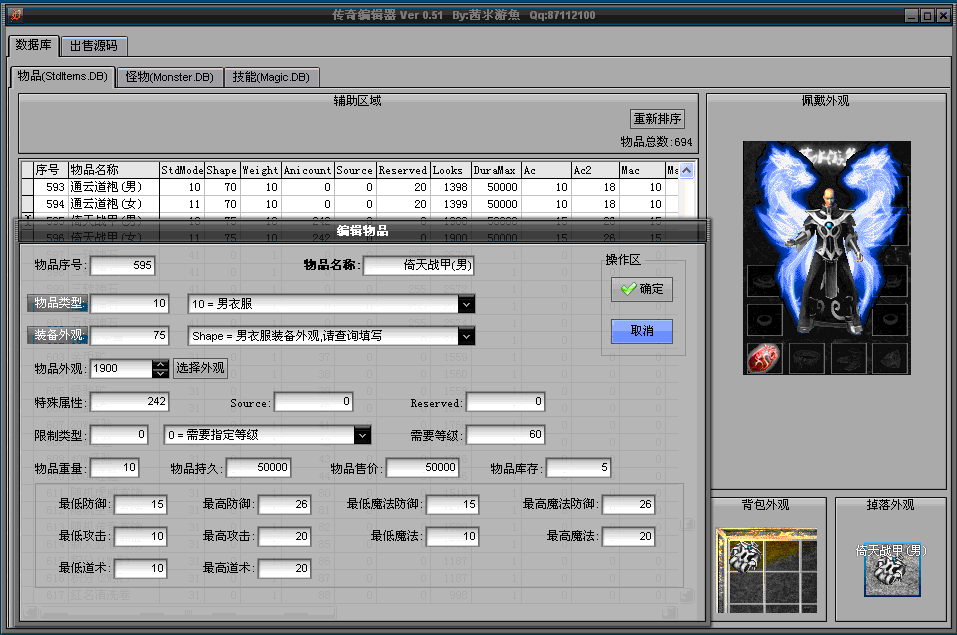957x635 pixels.
Task: Click the 物品重量 input field
Action: coord(115,467)
